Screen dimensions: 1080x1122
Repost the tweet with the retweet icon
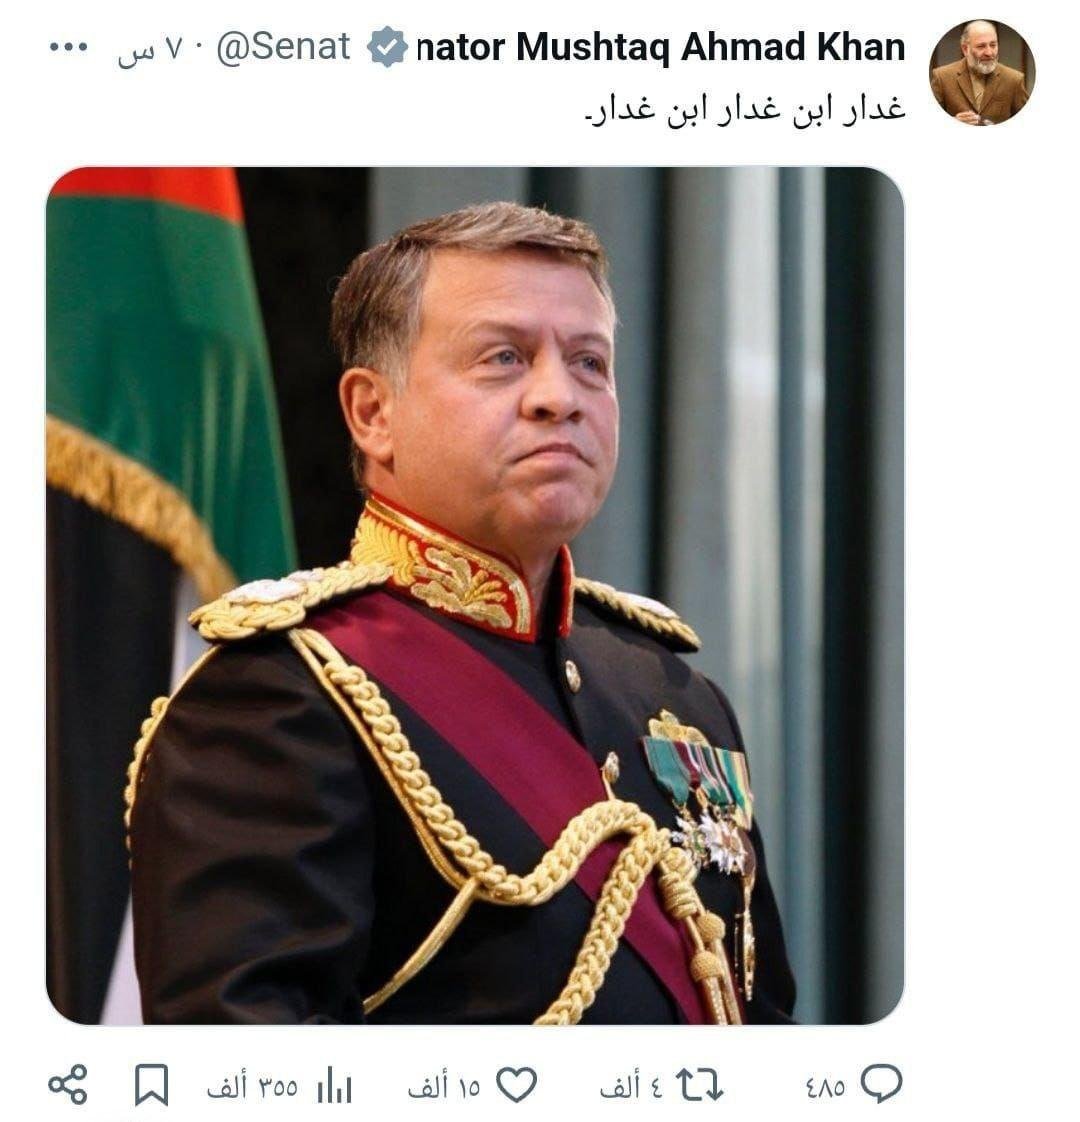pos(700,1085)
